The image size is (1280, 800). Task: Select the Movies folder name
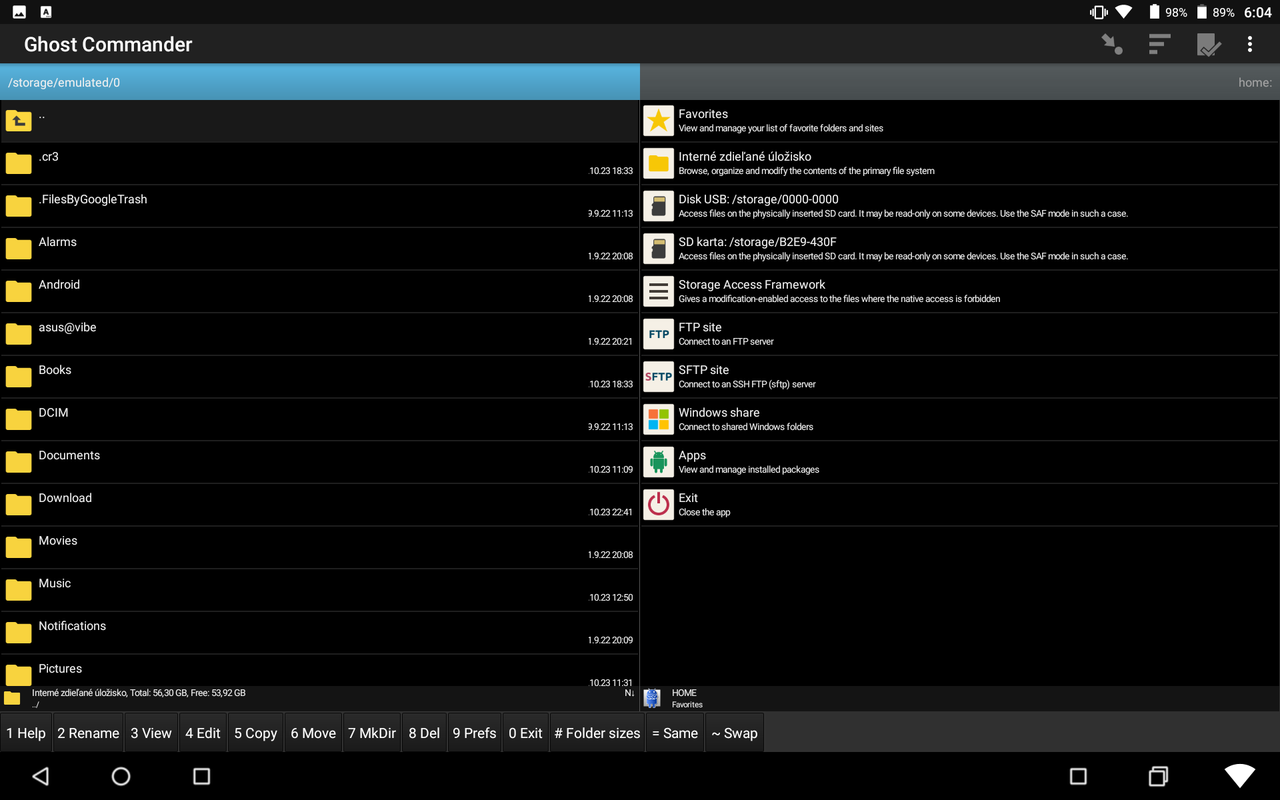coord(58,541)
